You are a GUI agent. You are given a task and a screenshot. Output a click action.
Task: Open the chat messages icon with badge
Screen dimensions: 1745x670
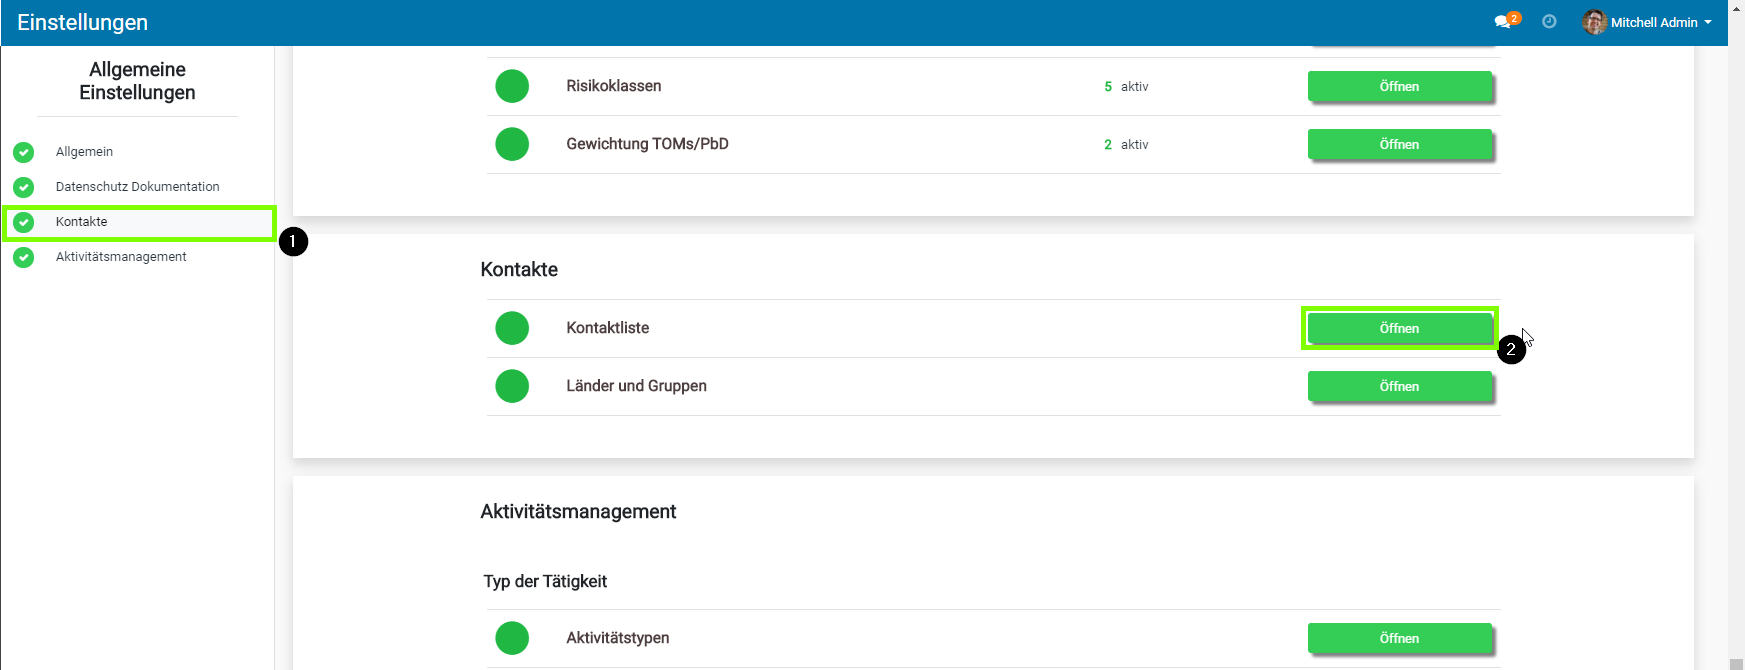(1503, 22)
